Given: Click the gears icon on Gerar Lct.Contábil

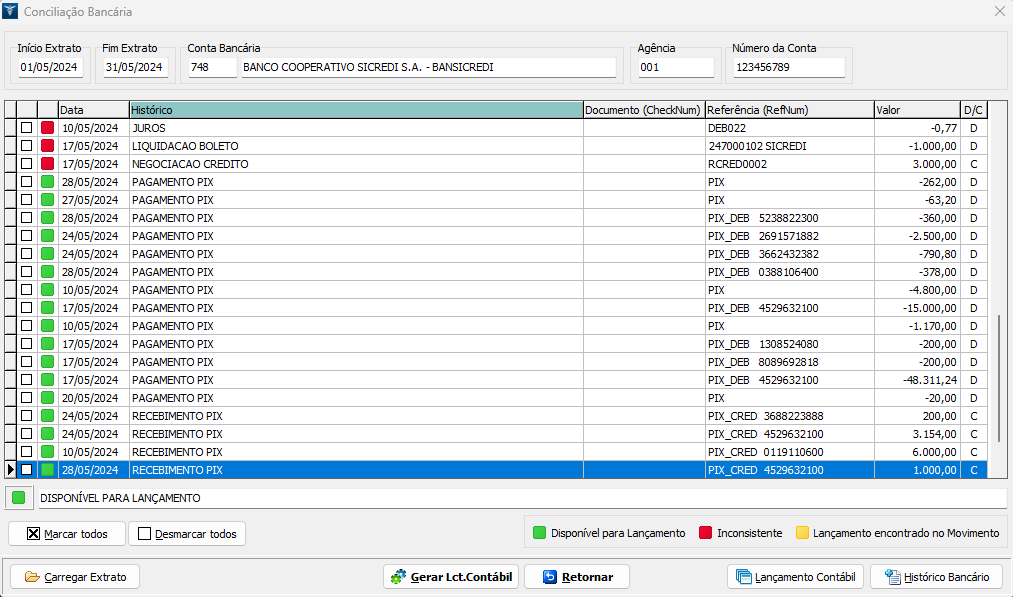Looking at the screenshot, I should click(x=398, y=577).
